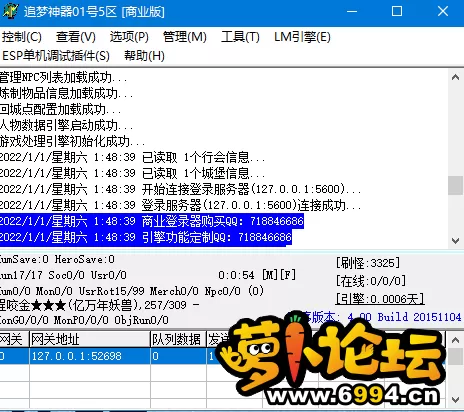Open the 查看(V) menu
Screen dimensions: 464x412
(76, 37)
